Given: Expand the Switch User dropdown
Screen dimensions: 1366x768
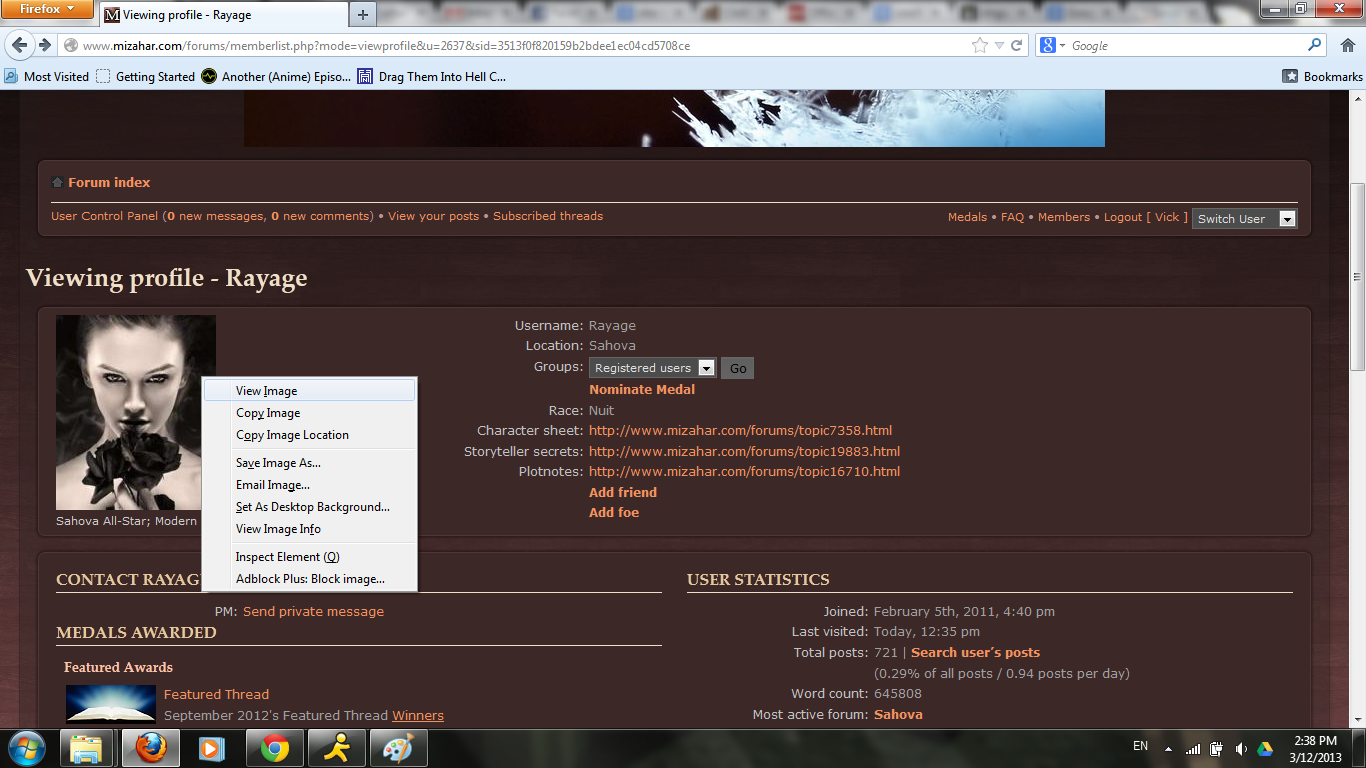Looking at the screenshot, I should 1287,219.
